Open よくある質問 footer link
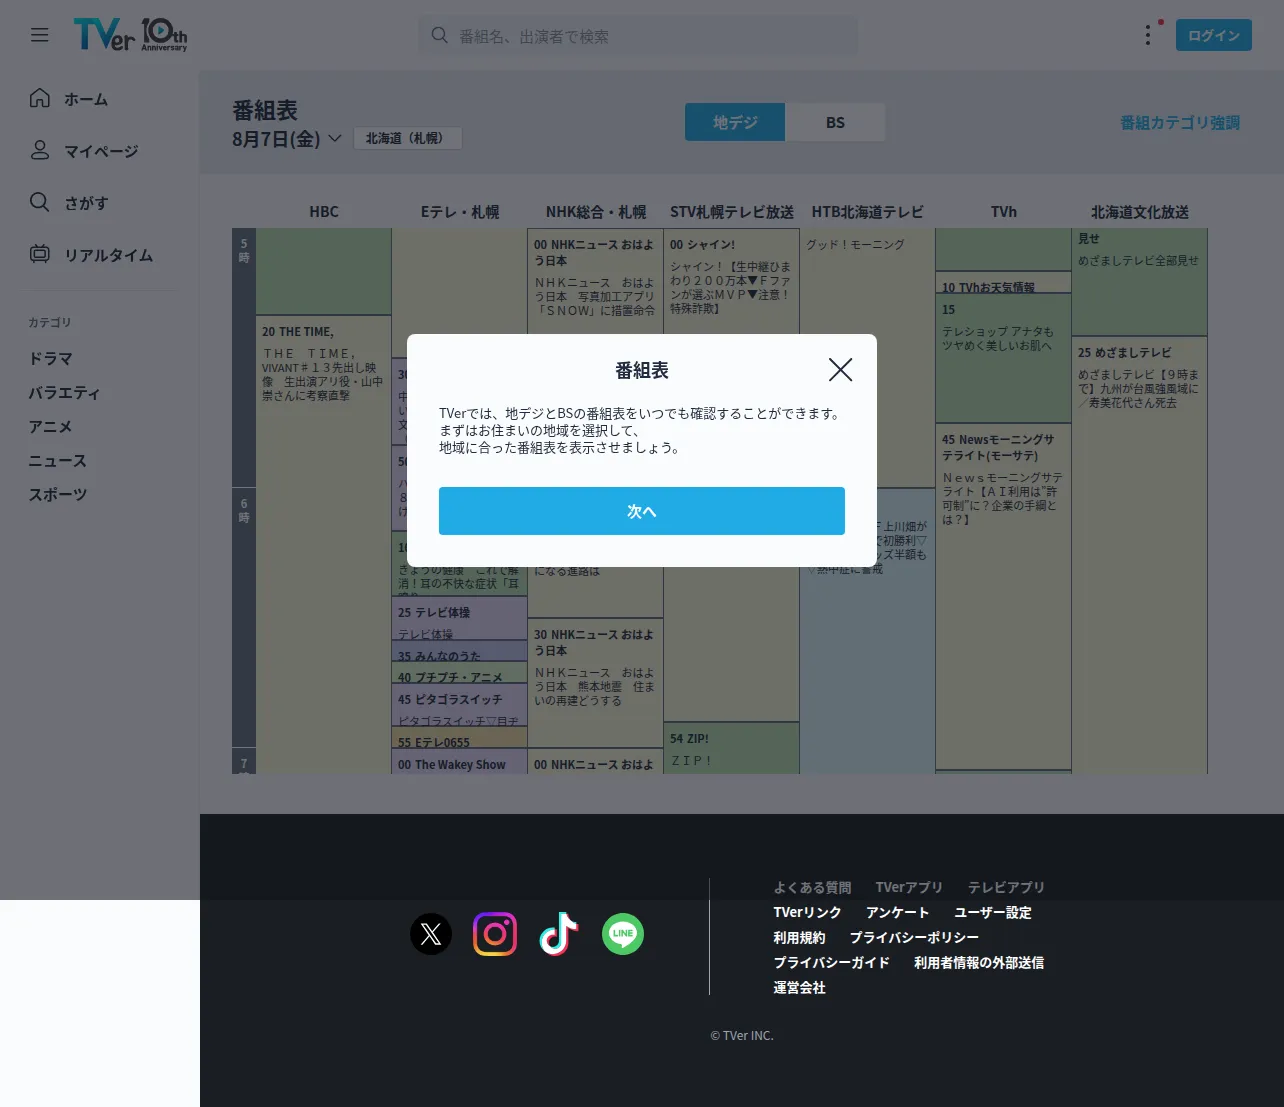 (x=812, y=887)
